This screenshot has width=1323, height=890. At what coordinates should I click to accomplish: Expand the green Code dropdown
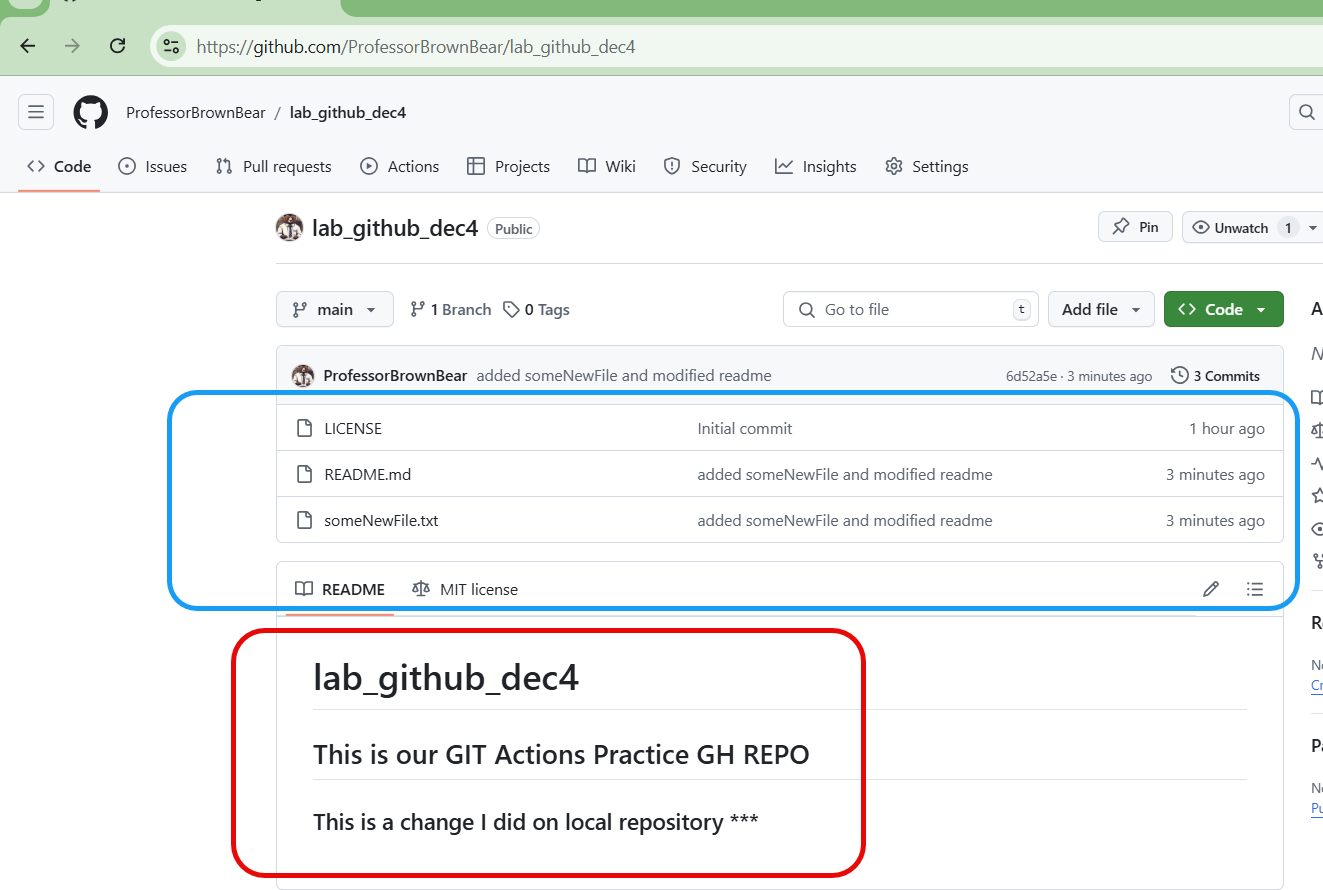pyautogui.click(x=1222, y=310)
